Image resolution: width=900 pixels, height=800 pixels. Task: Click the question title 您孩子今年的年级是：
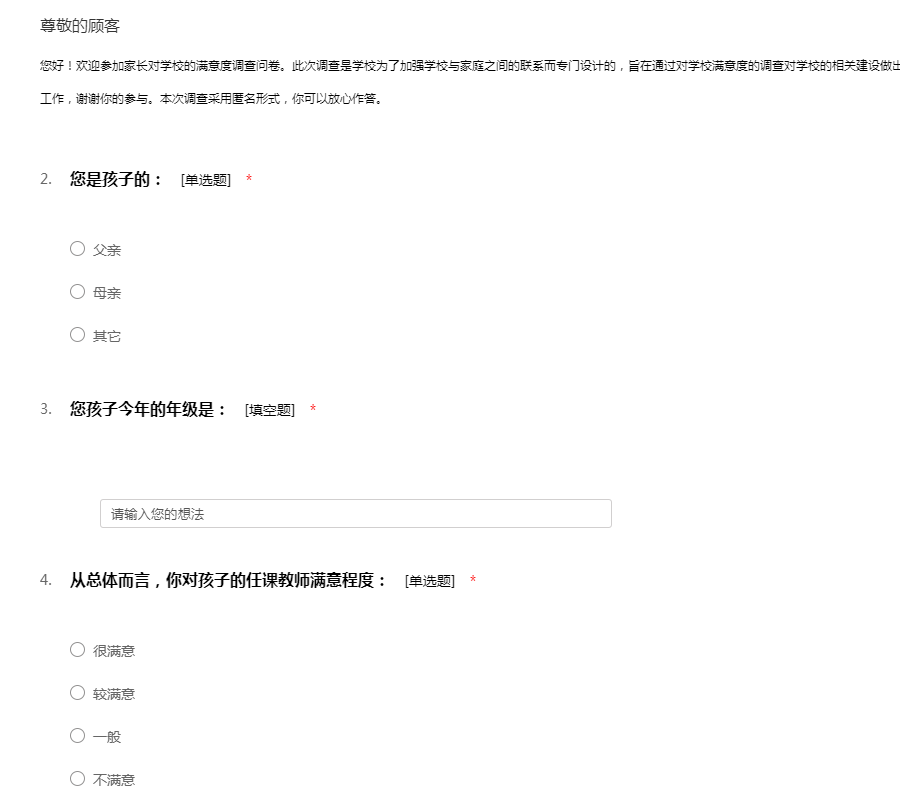pyautogui.click(x=149, y=410)
